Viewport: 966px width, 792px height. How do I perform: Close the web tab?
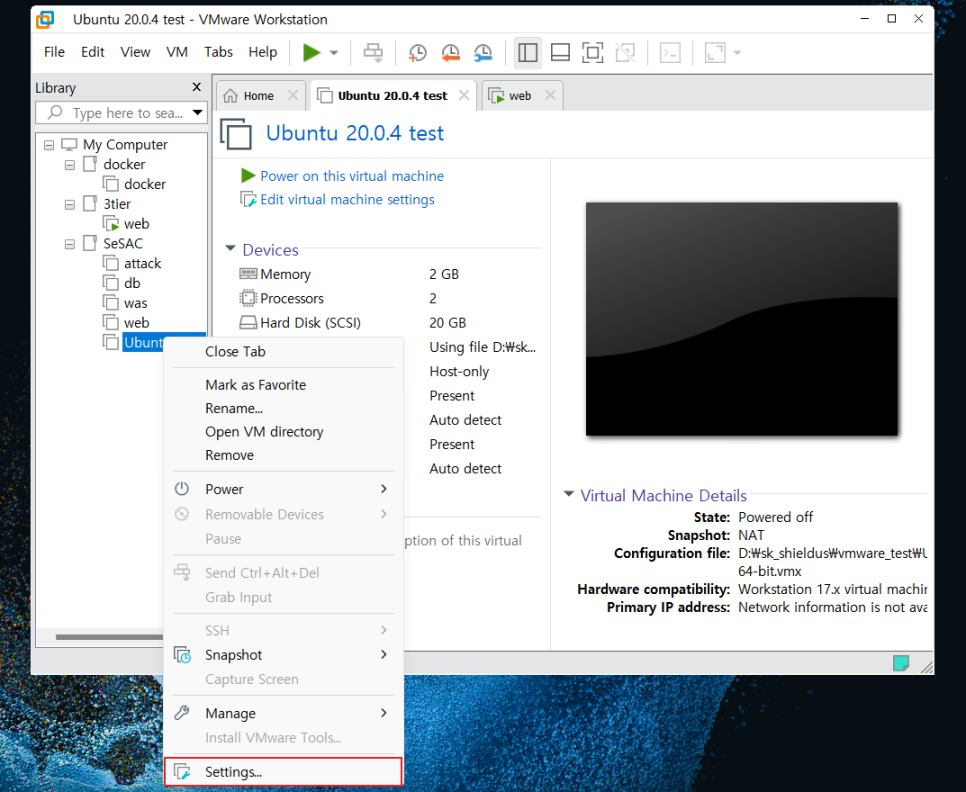pyautogui.click(x=550, y=95)
